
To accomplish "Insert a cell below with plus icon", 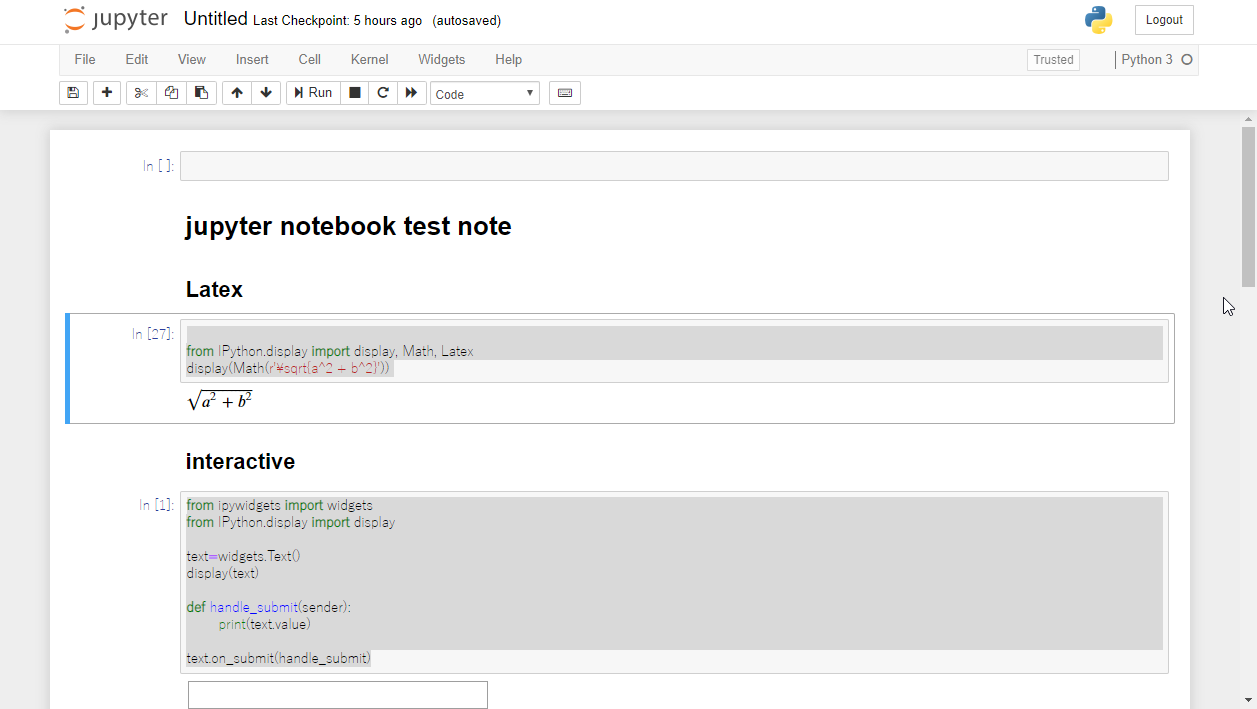I will click(107, 93).
